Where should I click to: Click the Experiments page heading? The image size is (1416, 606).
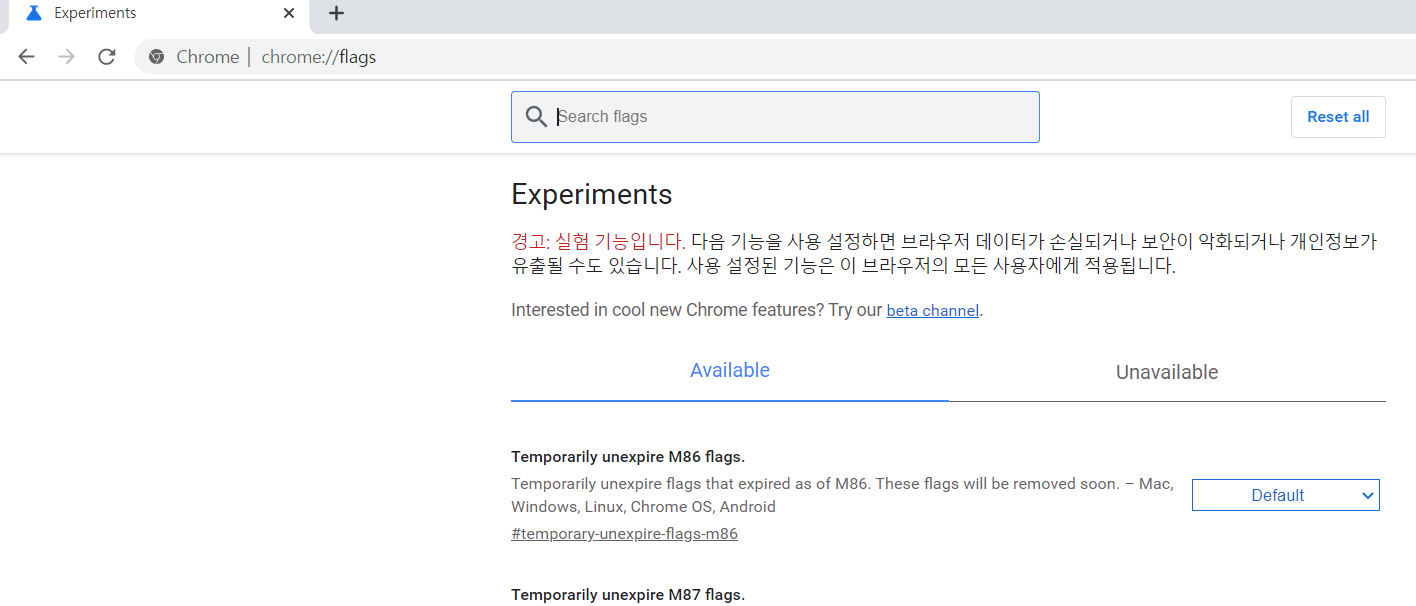click(592, 194)
